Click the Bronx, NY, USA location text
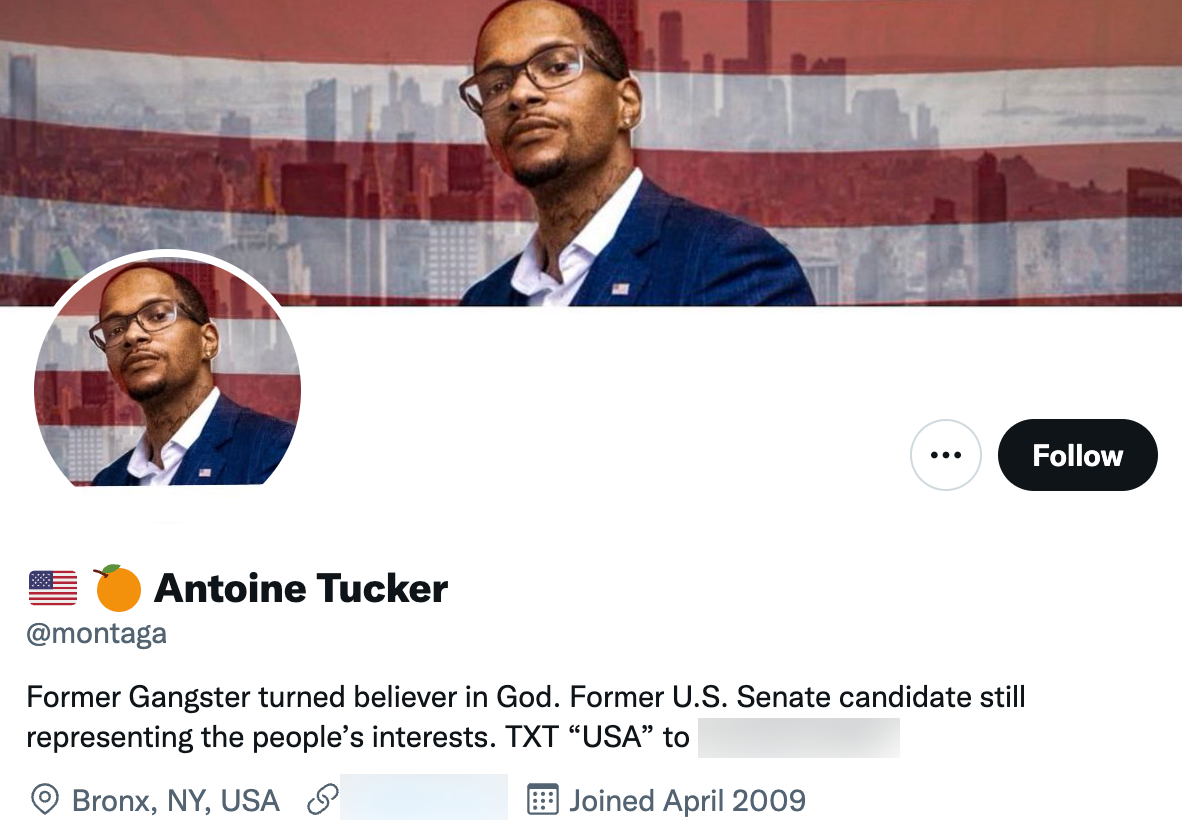This screenshot has height=830, width=1182. click(x=175, y=800)
